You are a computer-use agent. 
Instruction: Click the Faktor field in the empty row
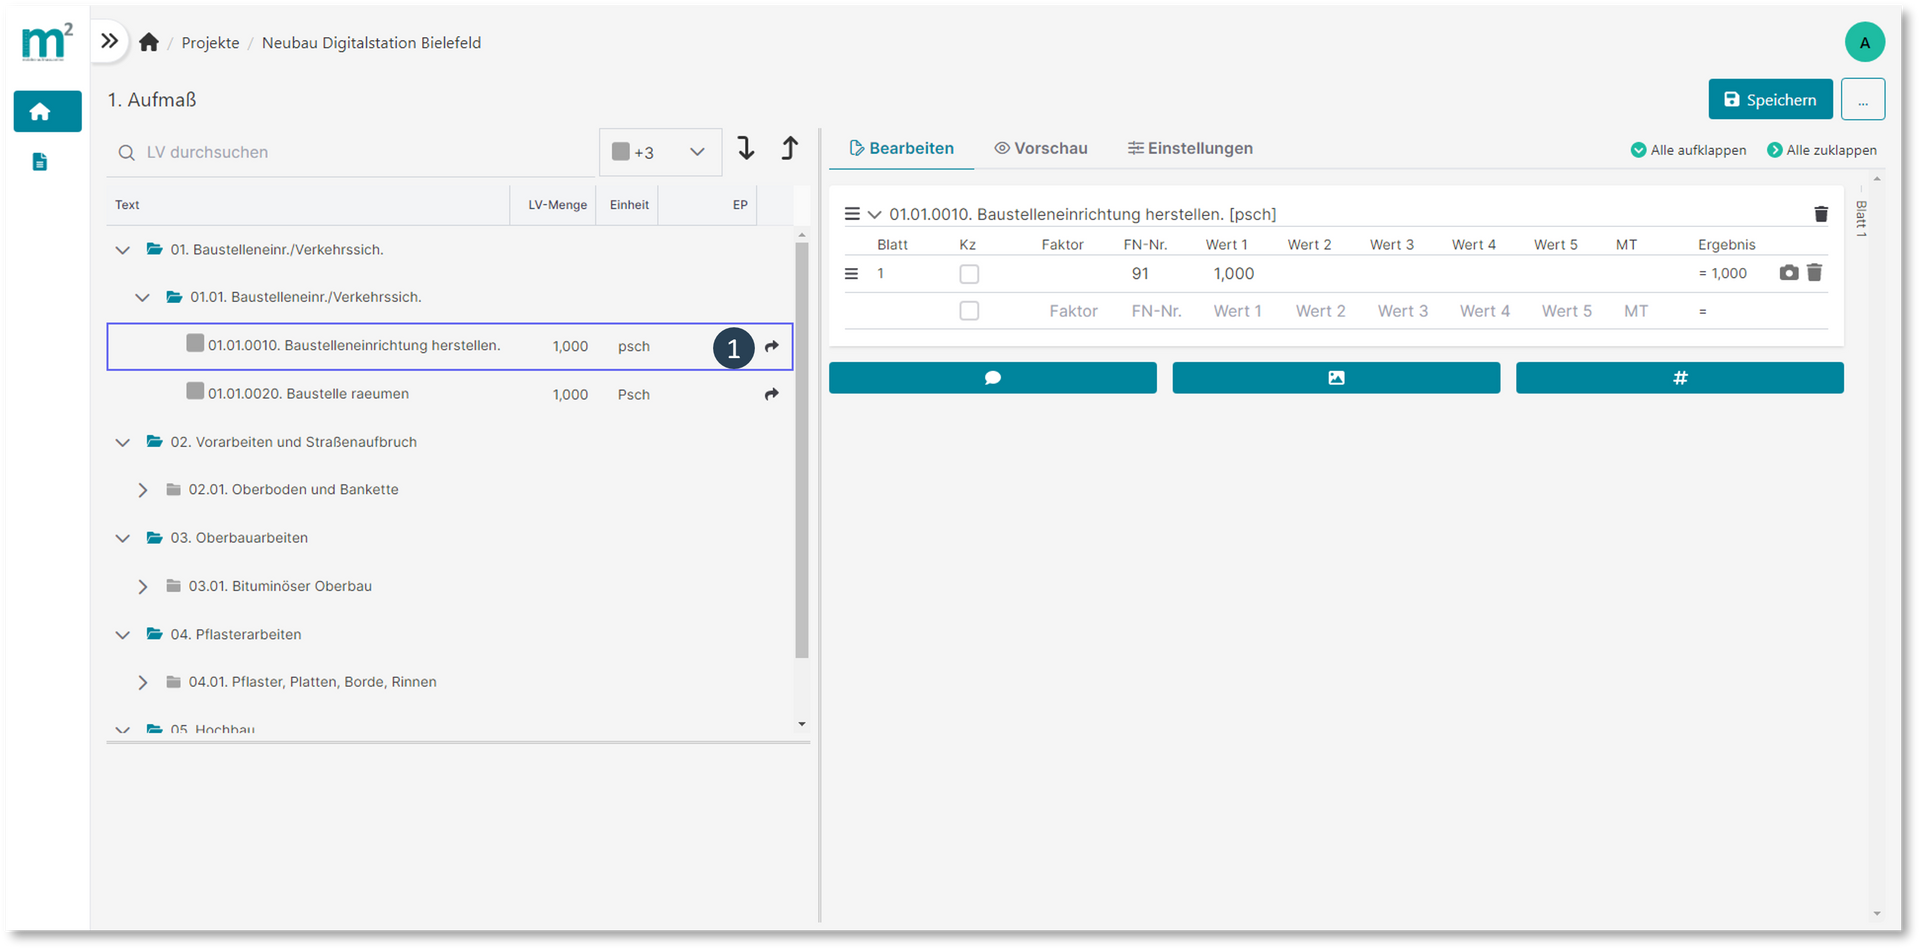tap(1073, 311)
